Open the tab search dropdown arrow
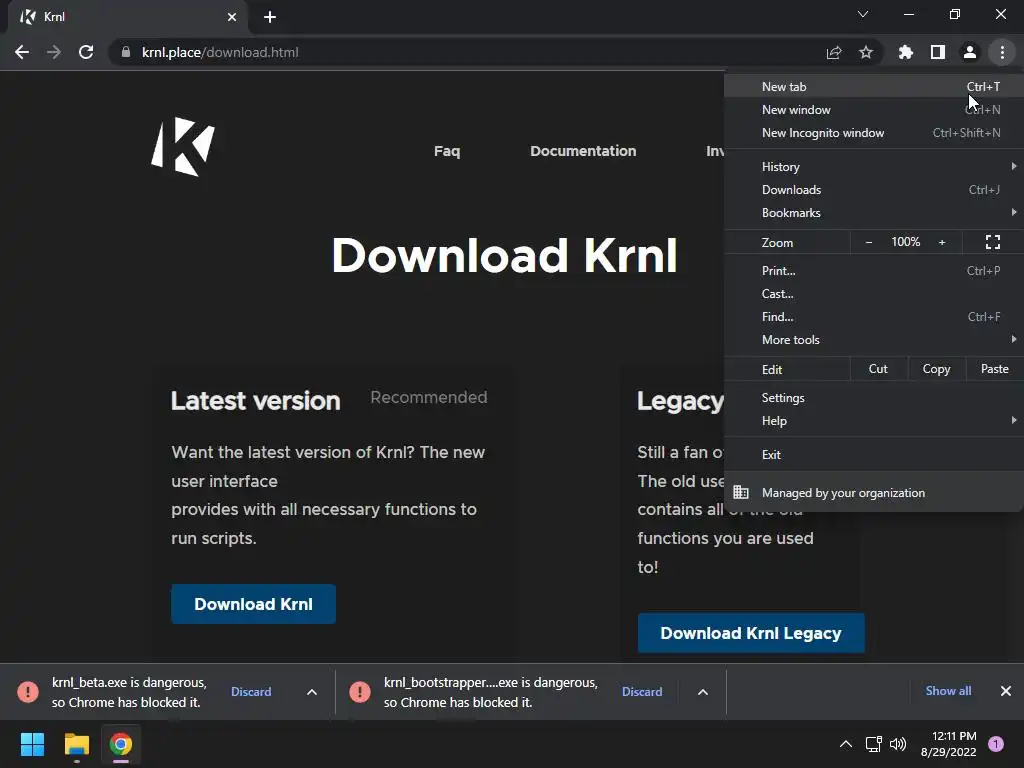 pos(863,14)
